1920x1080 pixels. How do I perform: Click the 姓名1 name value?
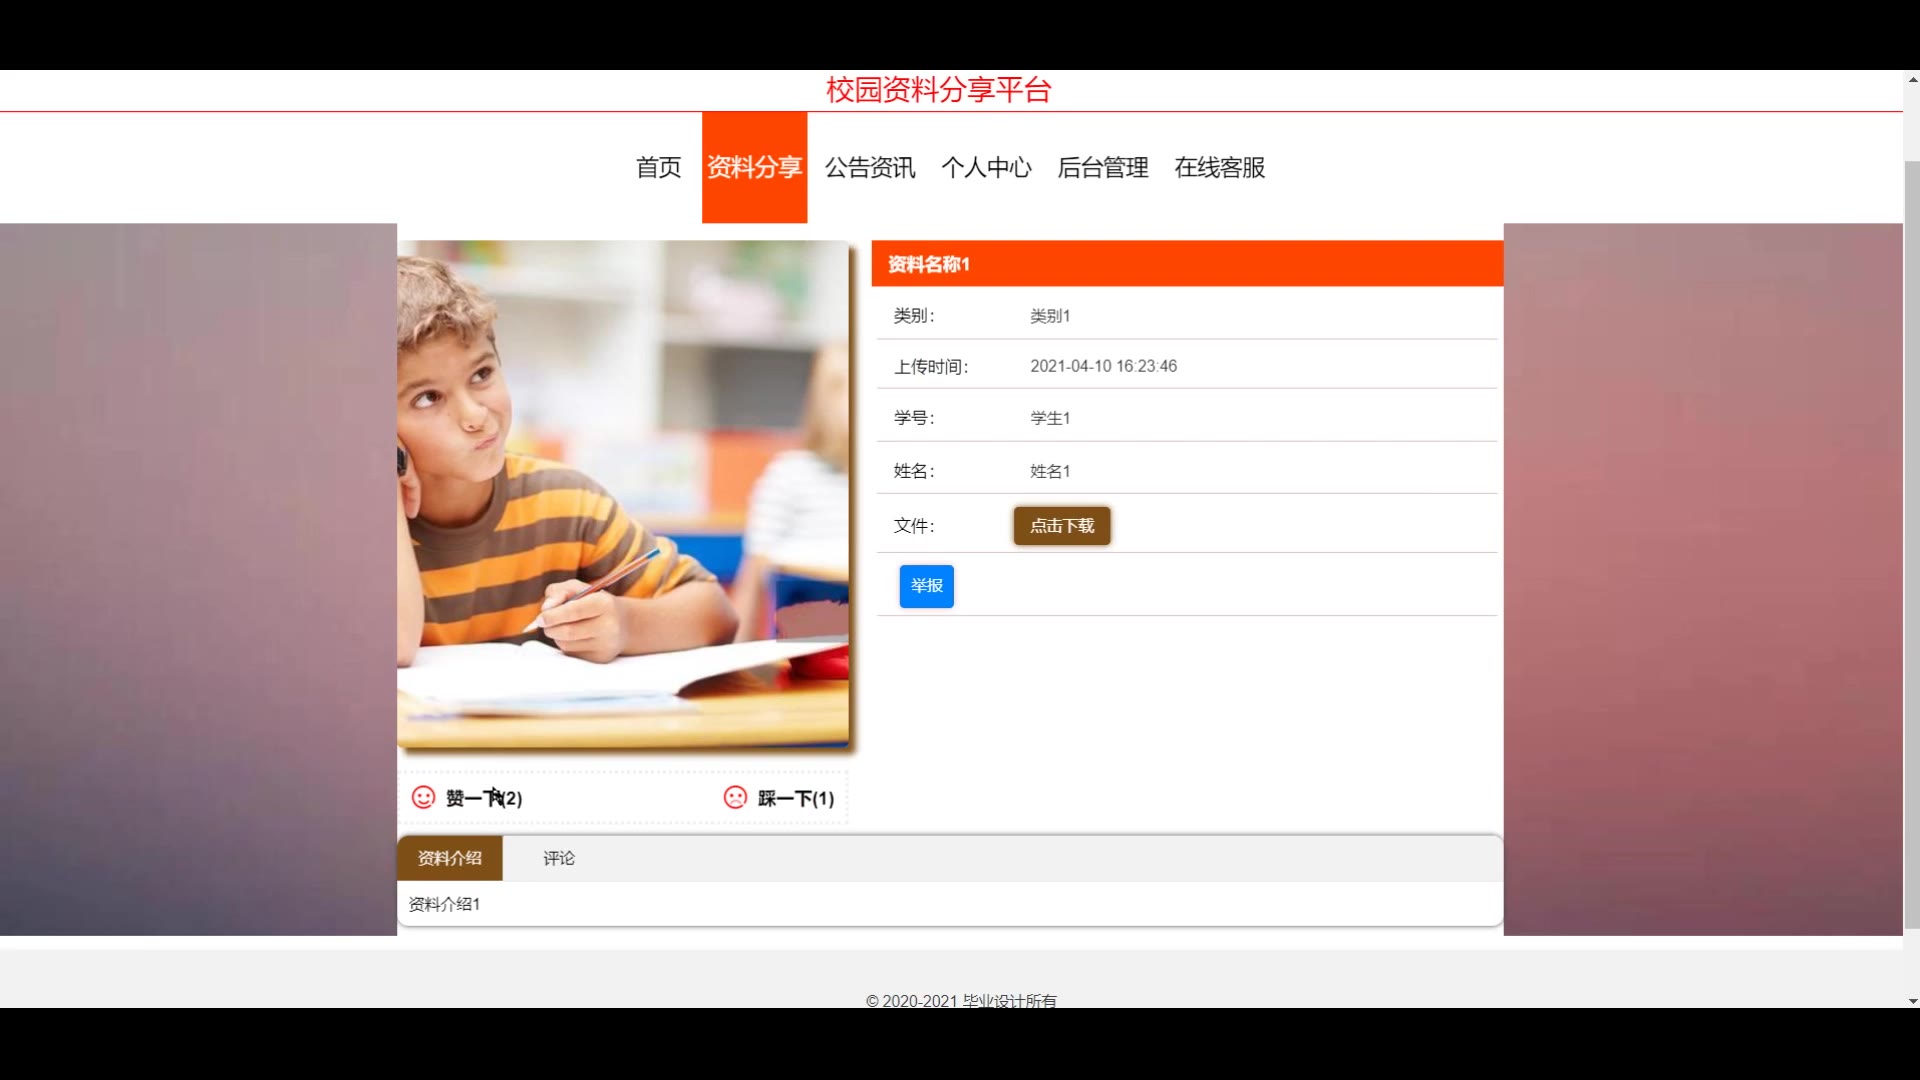[1050, 471]
